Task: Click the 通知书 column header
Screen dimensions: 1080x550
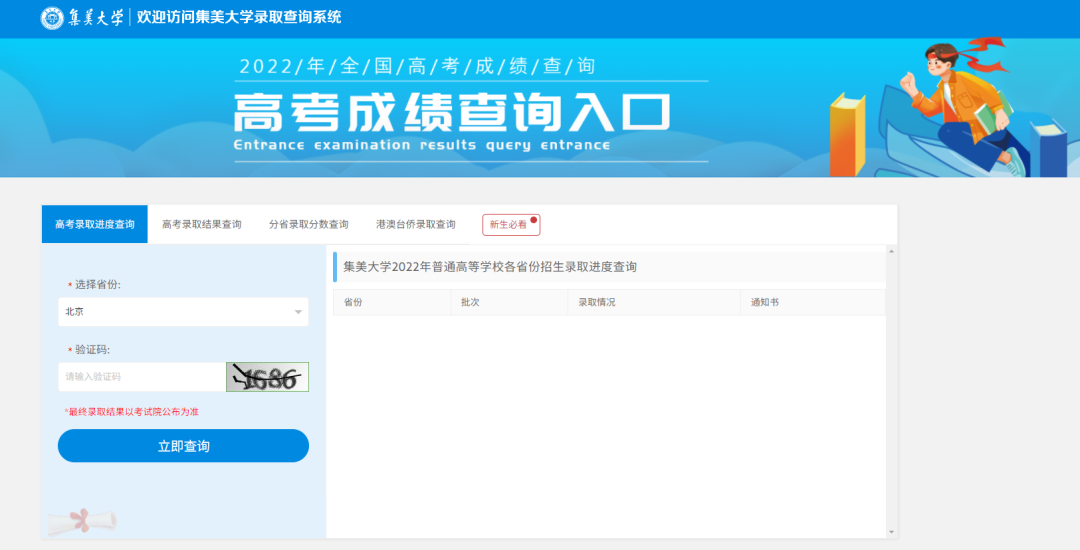Action: pos(813,302)
